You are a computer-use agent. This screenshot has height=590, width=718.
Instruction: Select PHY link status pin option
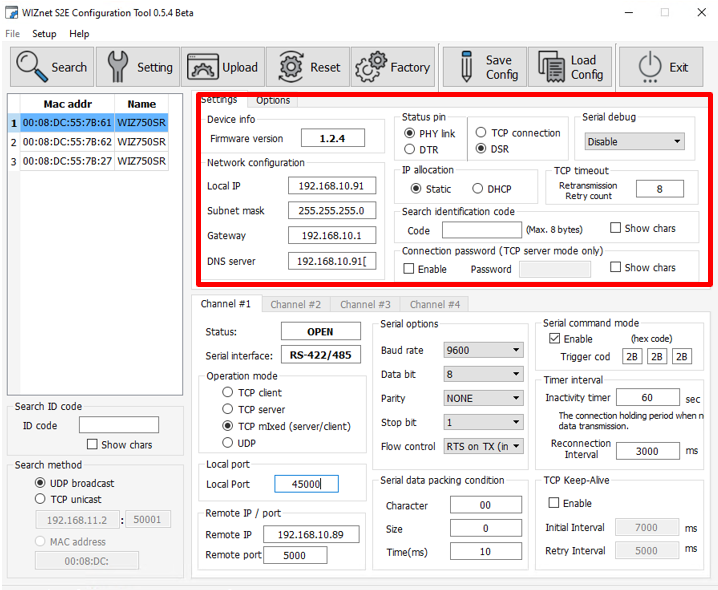(x=430, y=133)
